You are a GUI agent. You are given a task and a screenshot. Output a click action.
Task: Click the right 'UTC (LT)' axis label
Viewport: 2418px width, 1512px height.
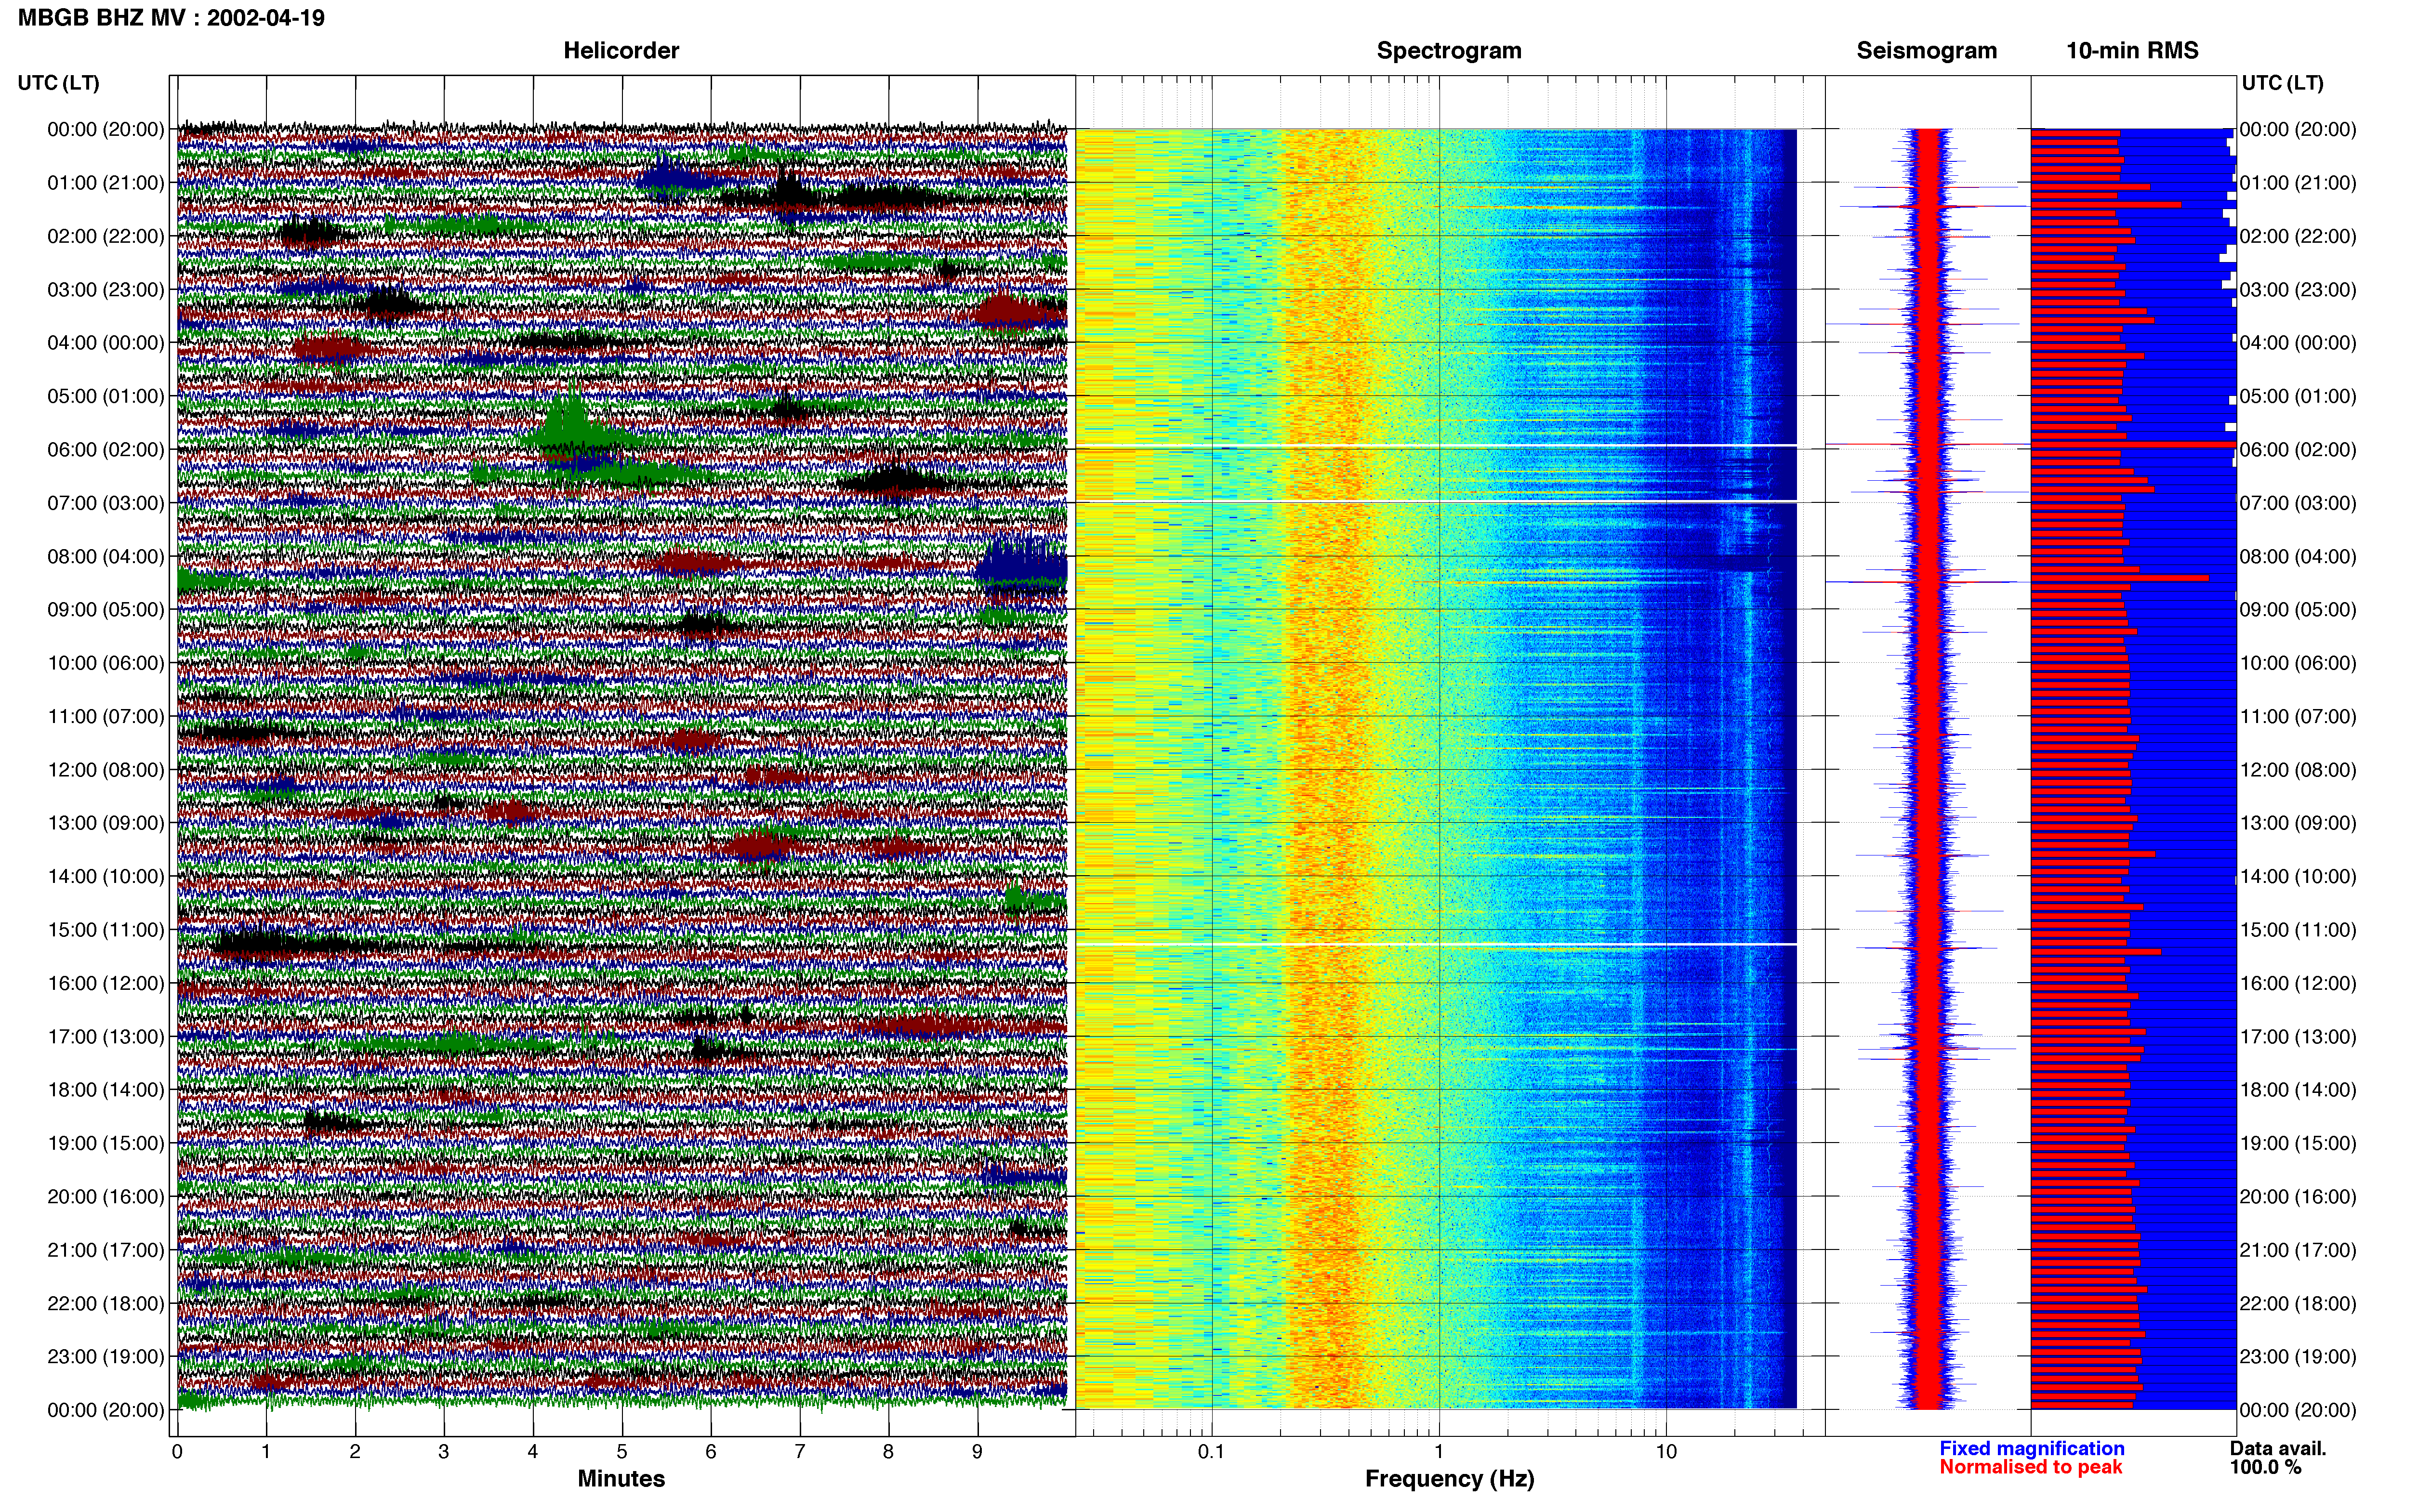click(x=2282, y=83)
